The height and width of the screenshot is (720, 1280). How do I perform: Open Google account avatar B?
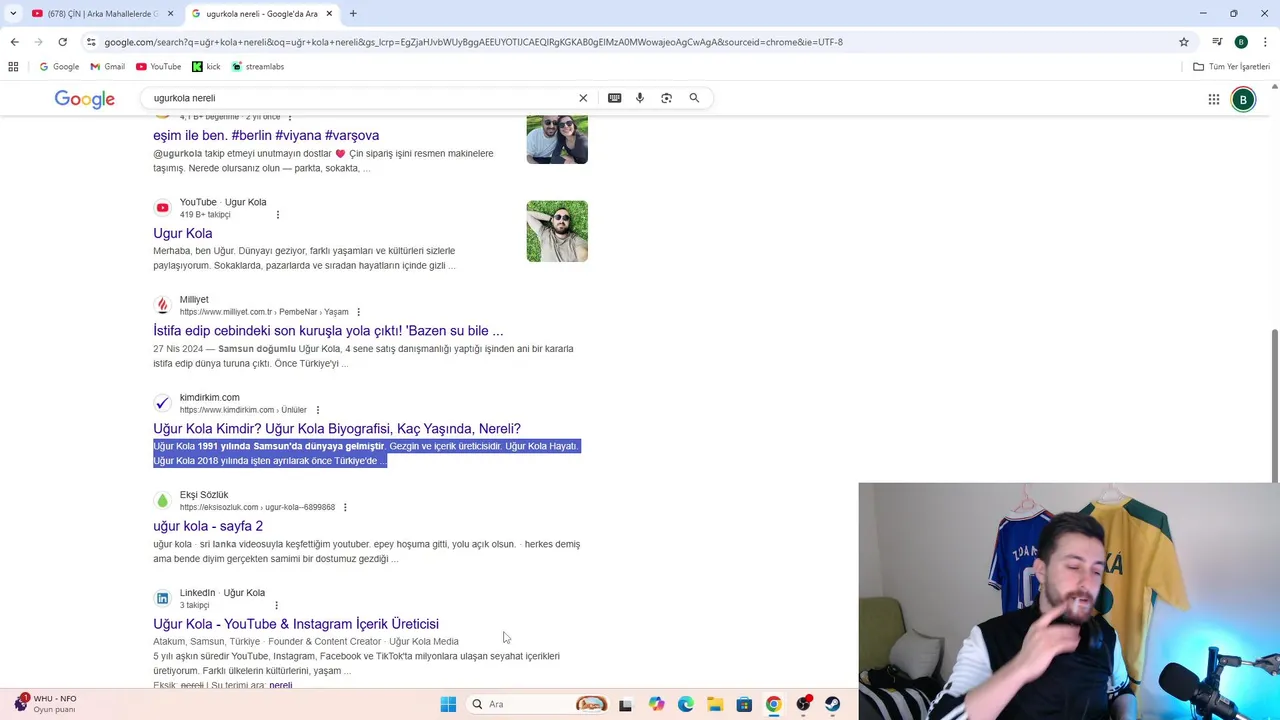tap(1243, 99)
